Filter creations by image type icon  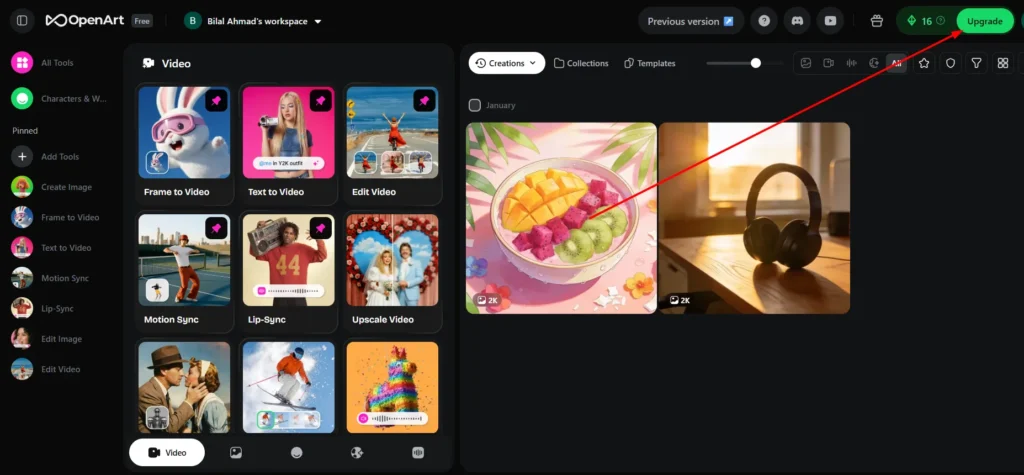[x=806, y=63]
